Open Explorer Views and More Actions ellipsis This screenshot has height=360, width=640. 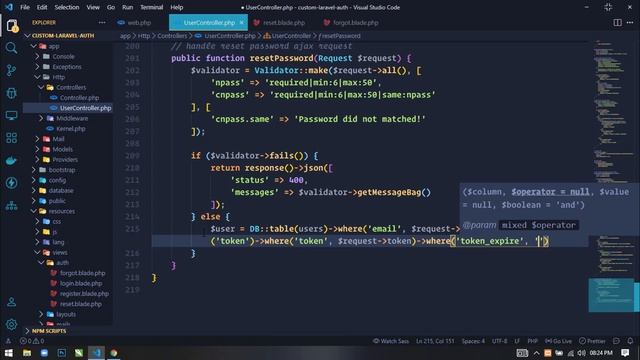102,22
